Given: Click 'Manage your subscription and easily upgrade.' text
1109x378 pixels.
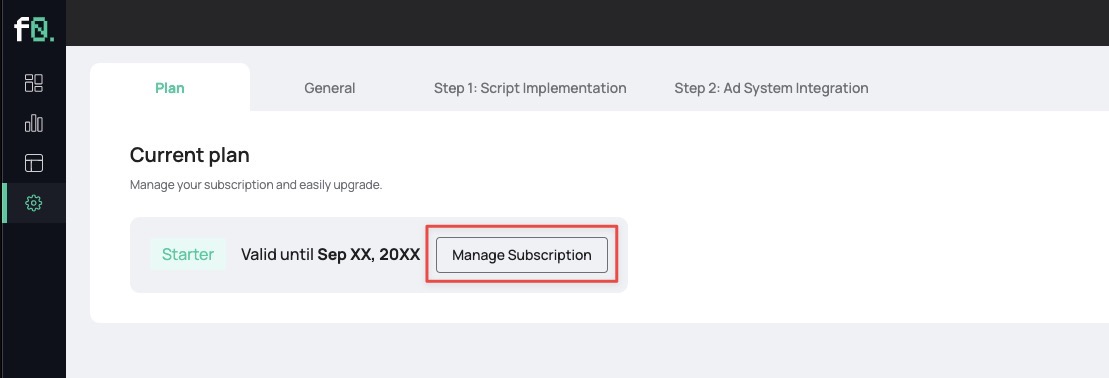Looking at the screenshot, I should point(256,185).
